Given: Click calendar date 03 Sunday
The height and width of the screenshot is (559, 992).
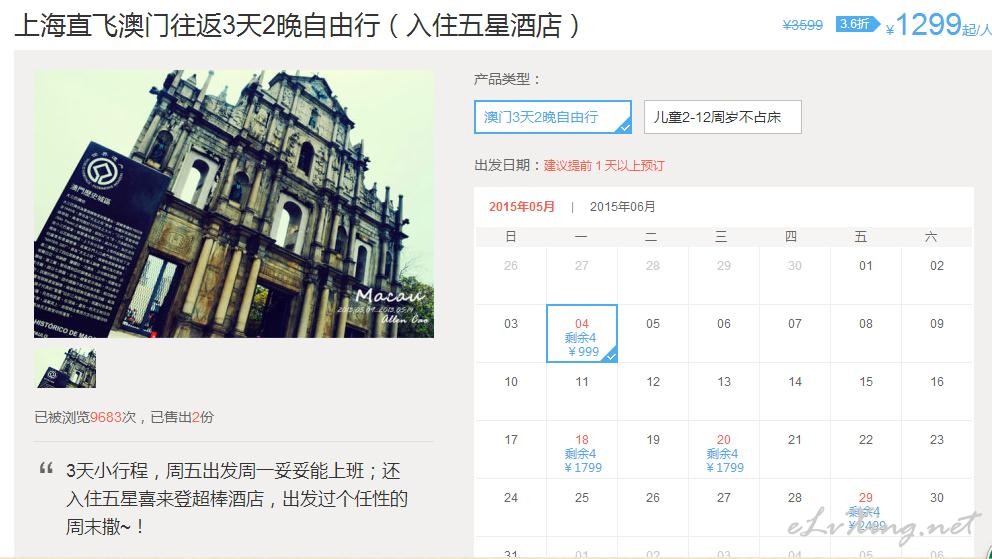Looking at the screenshot, I should coord(511,324).
